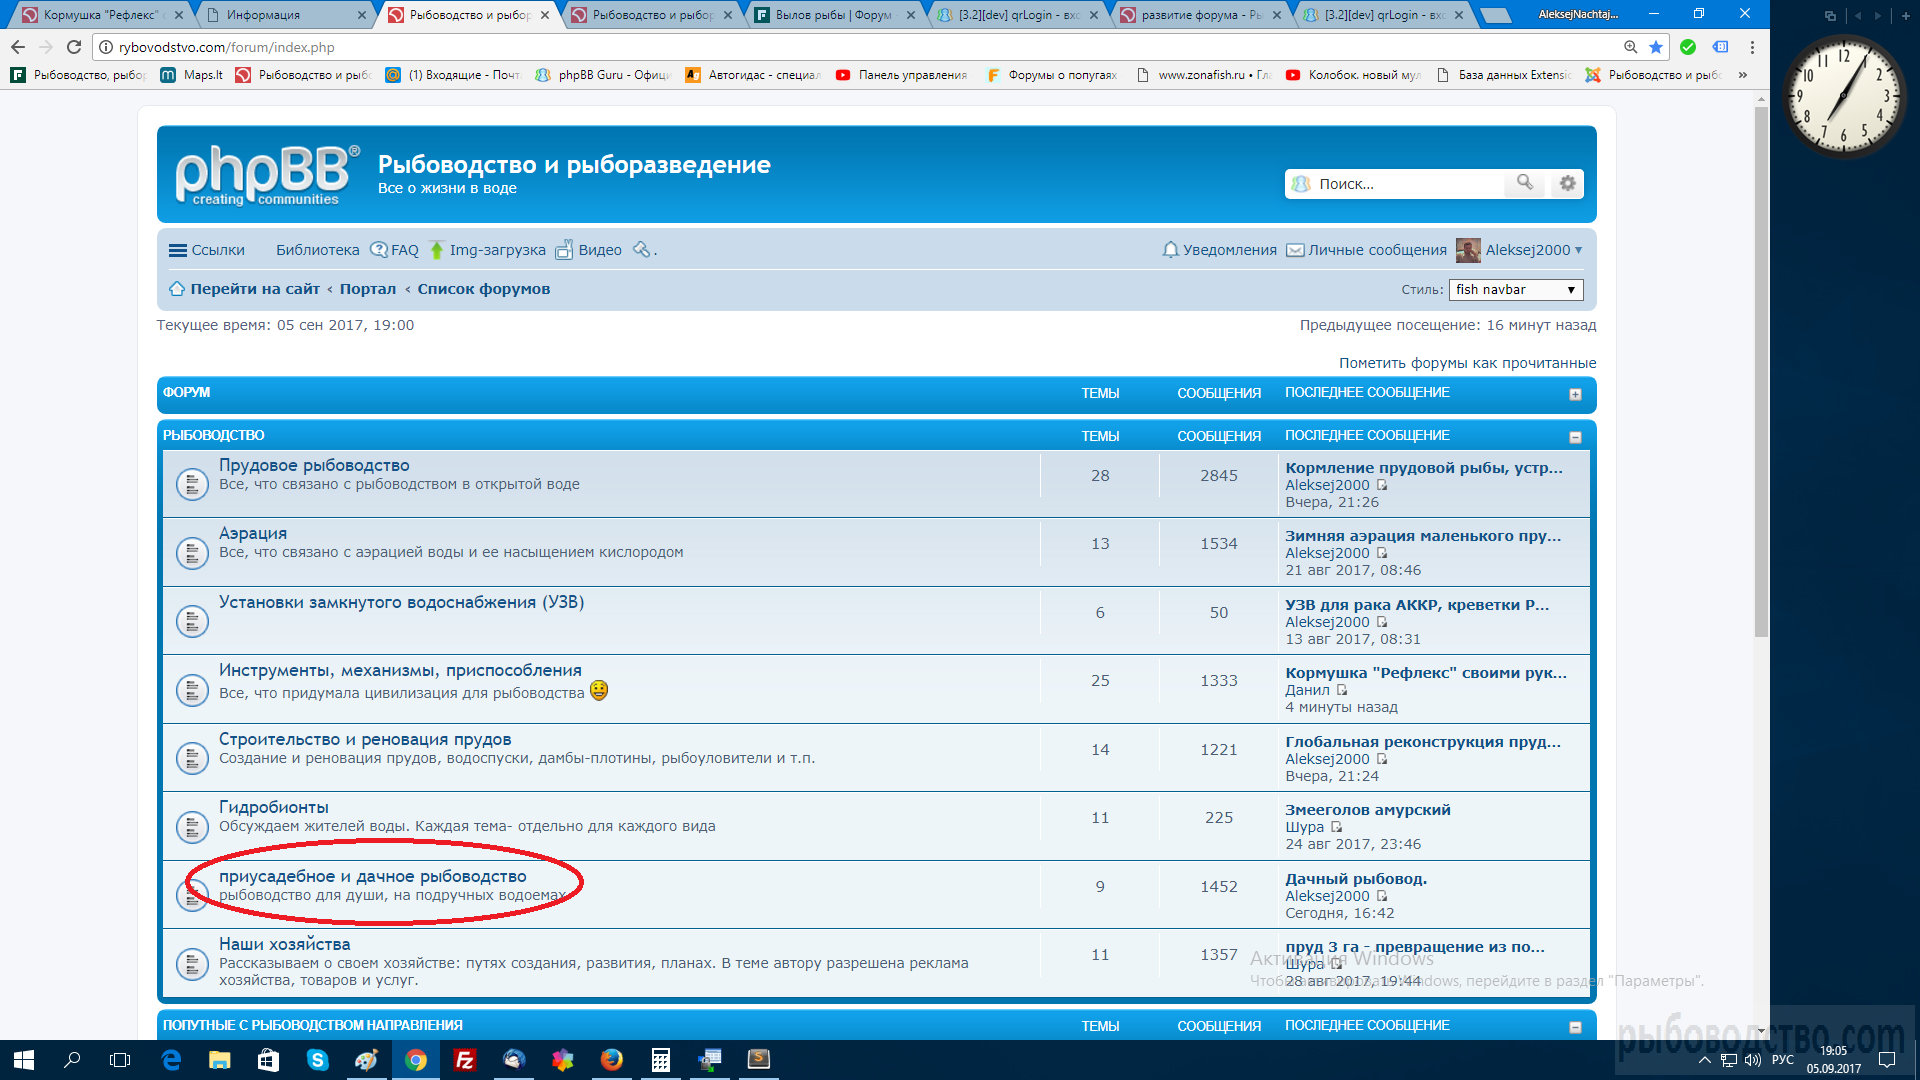
Task: Click Пометить форумы как прочитанные link
Action: (1467, 363)
